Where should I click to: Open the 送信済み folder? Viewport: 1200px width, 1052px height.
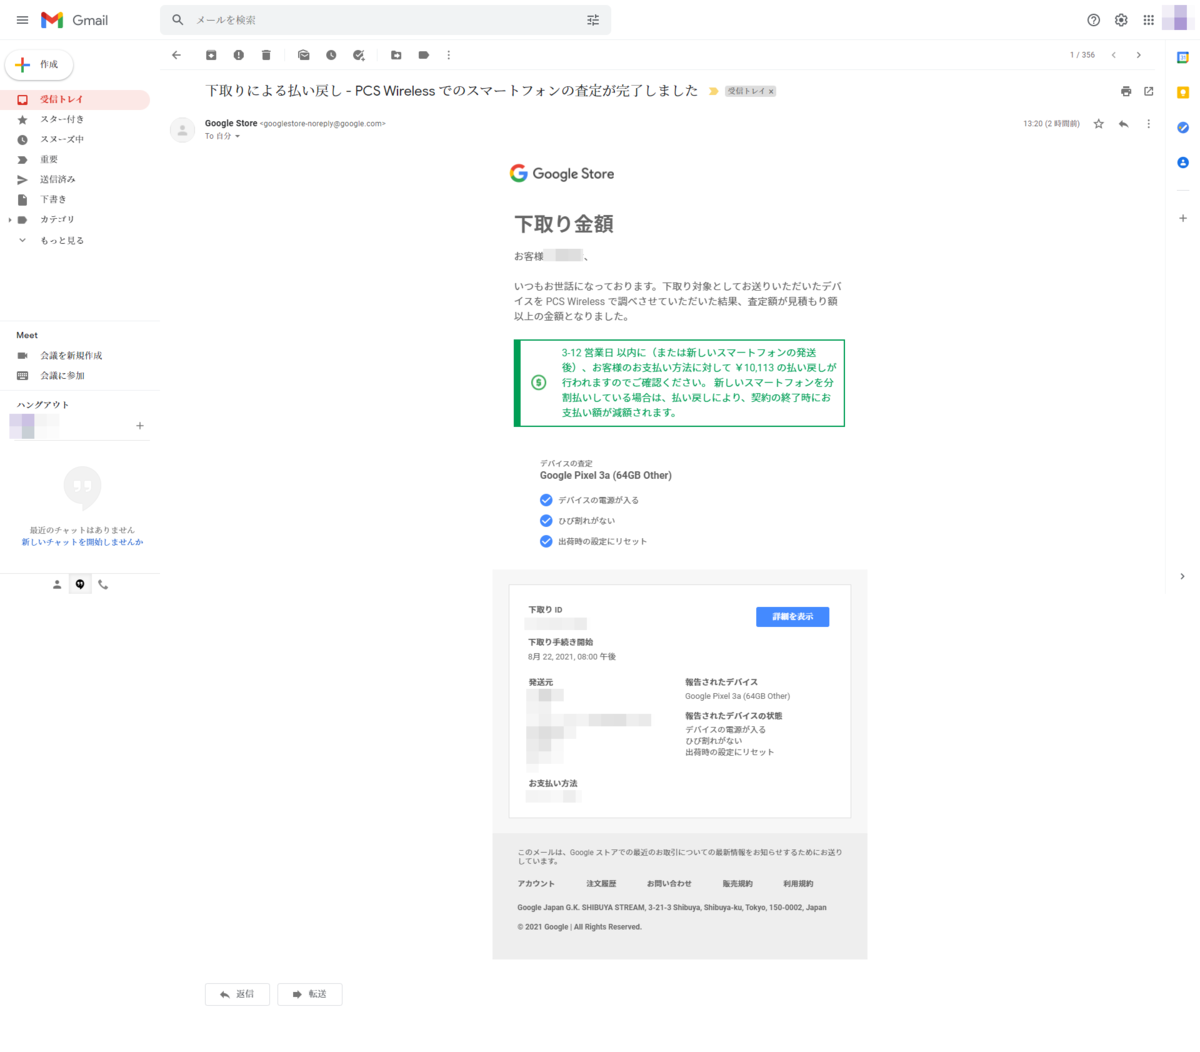tap(75, 179)
